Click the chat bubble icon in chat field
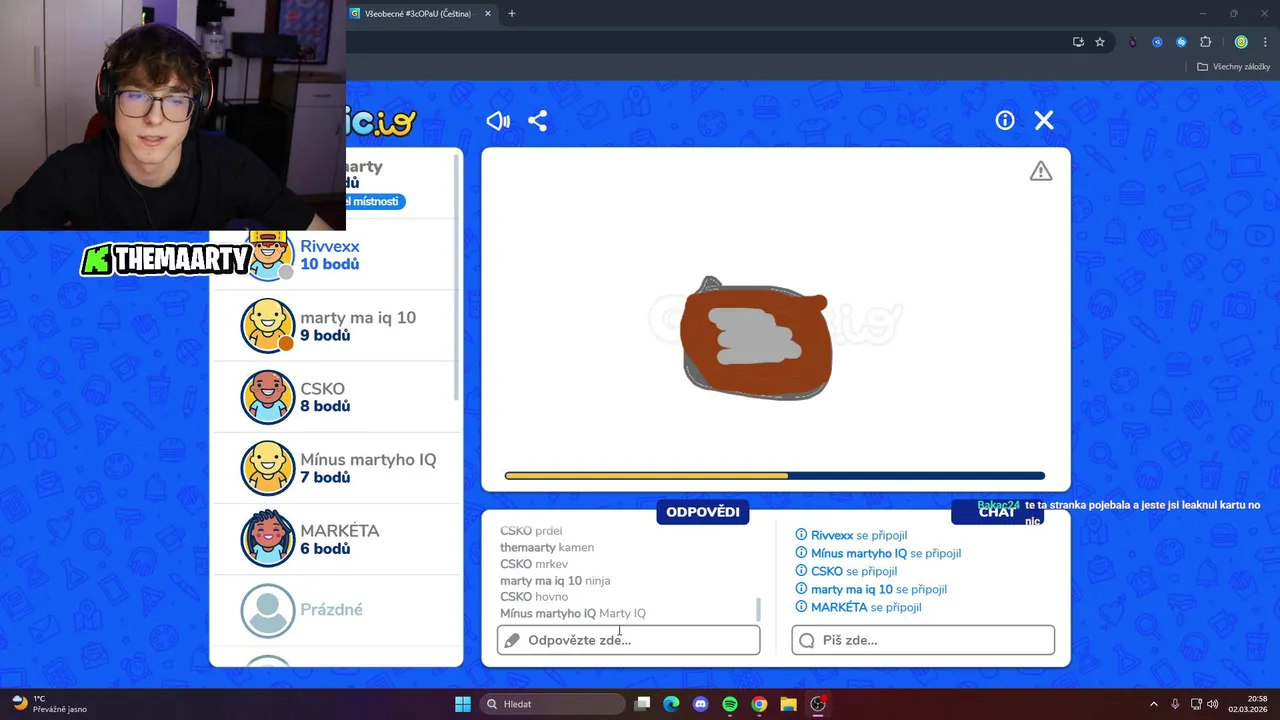 tap(807, 640)
